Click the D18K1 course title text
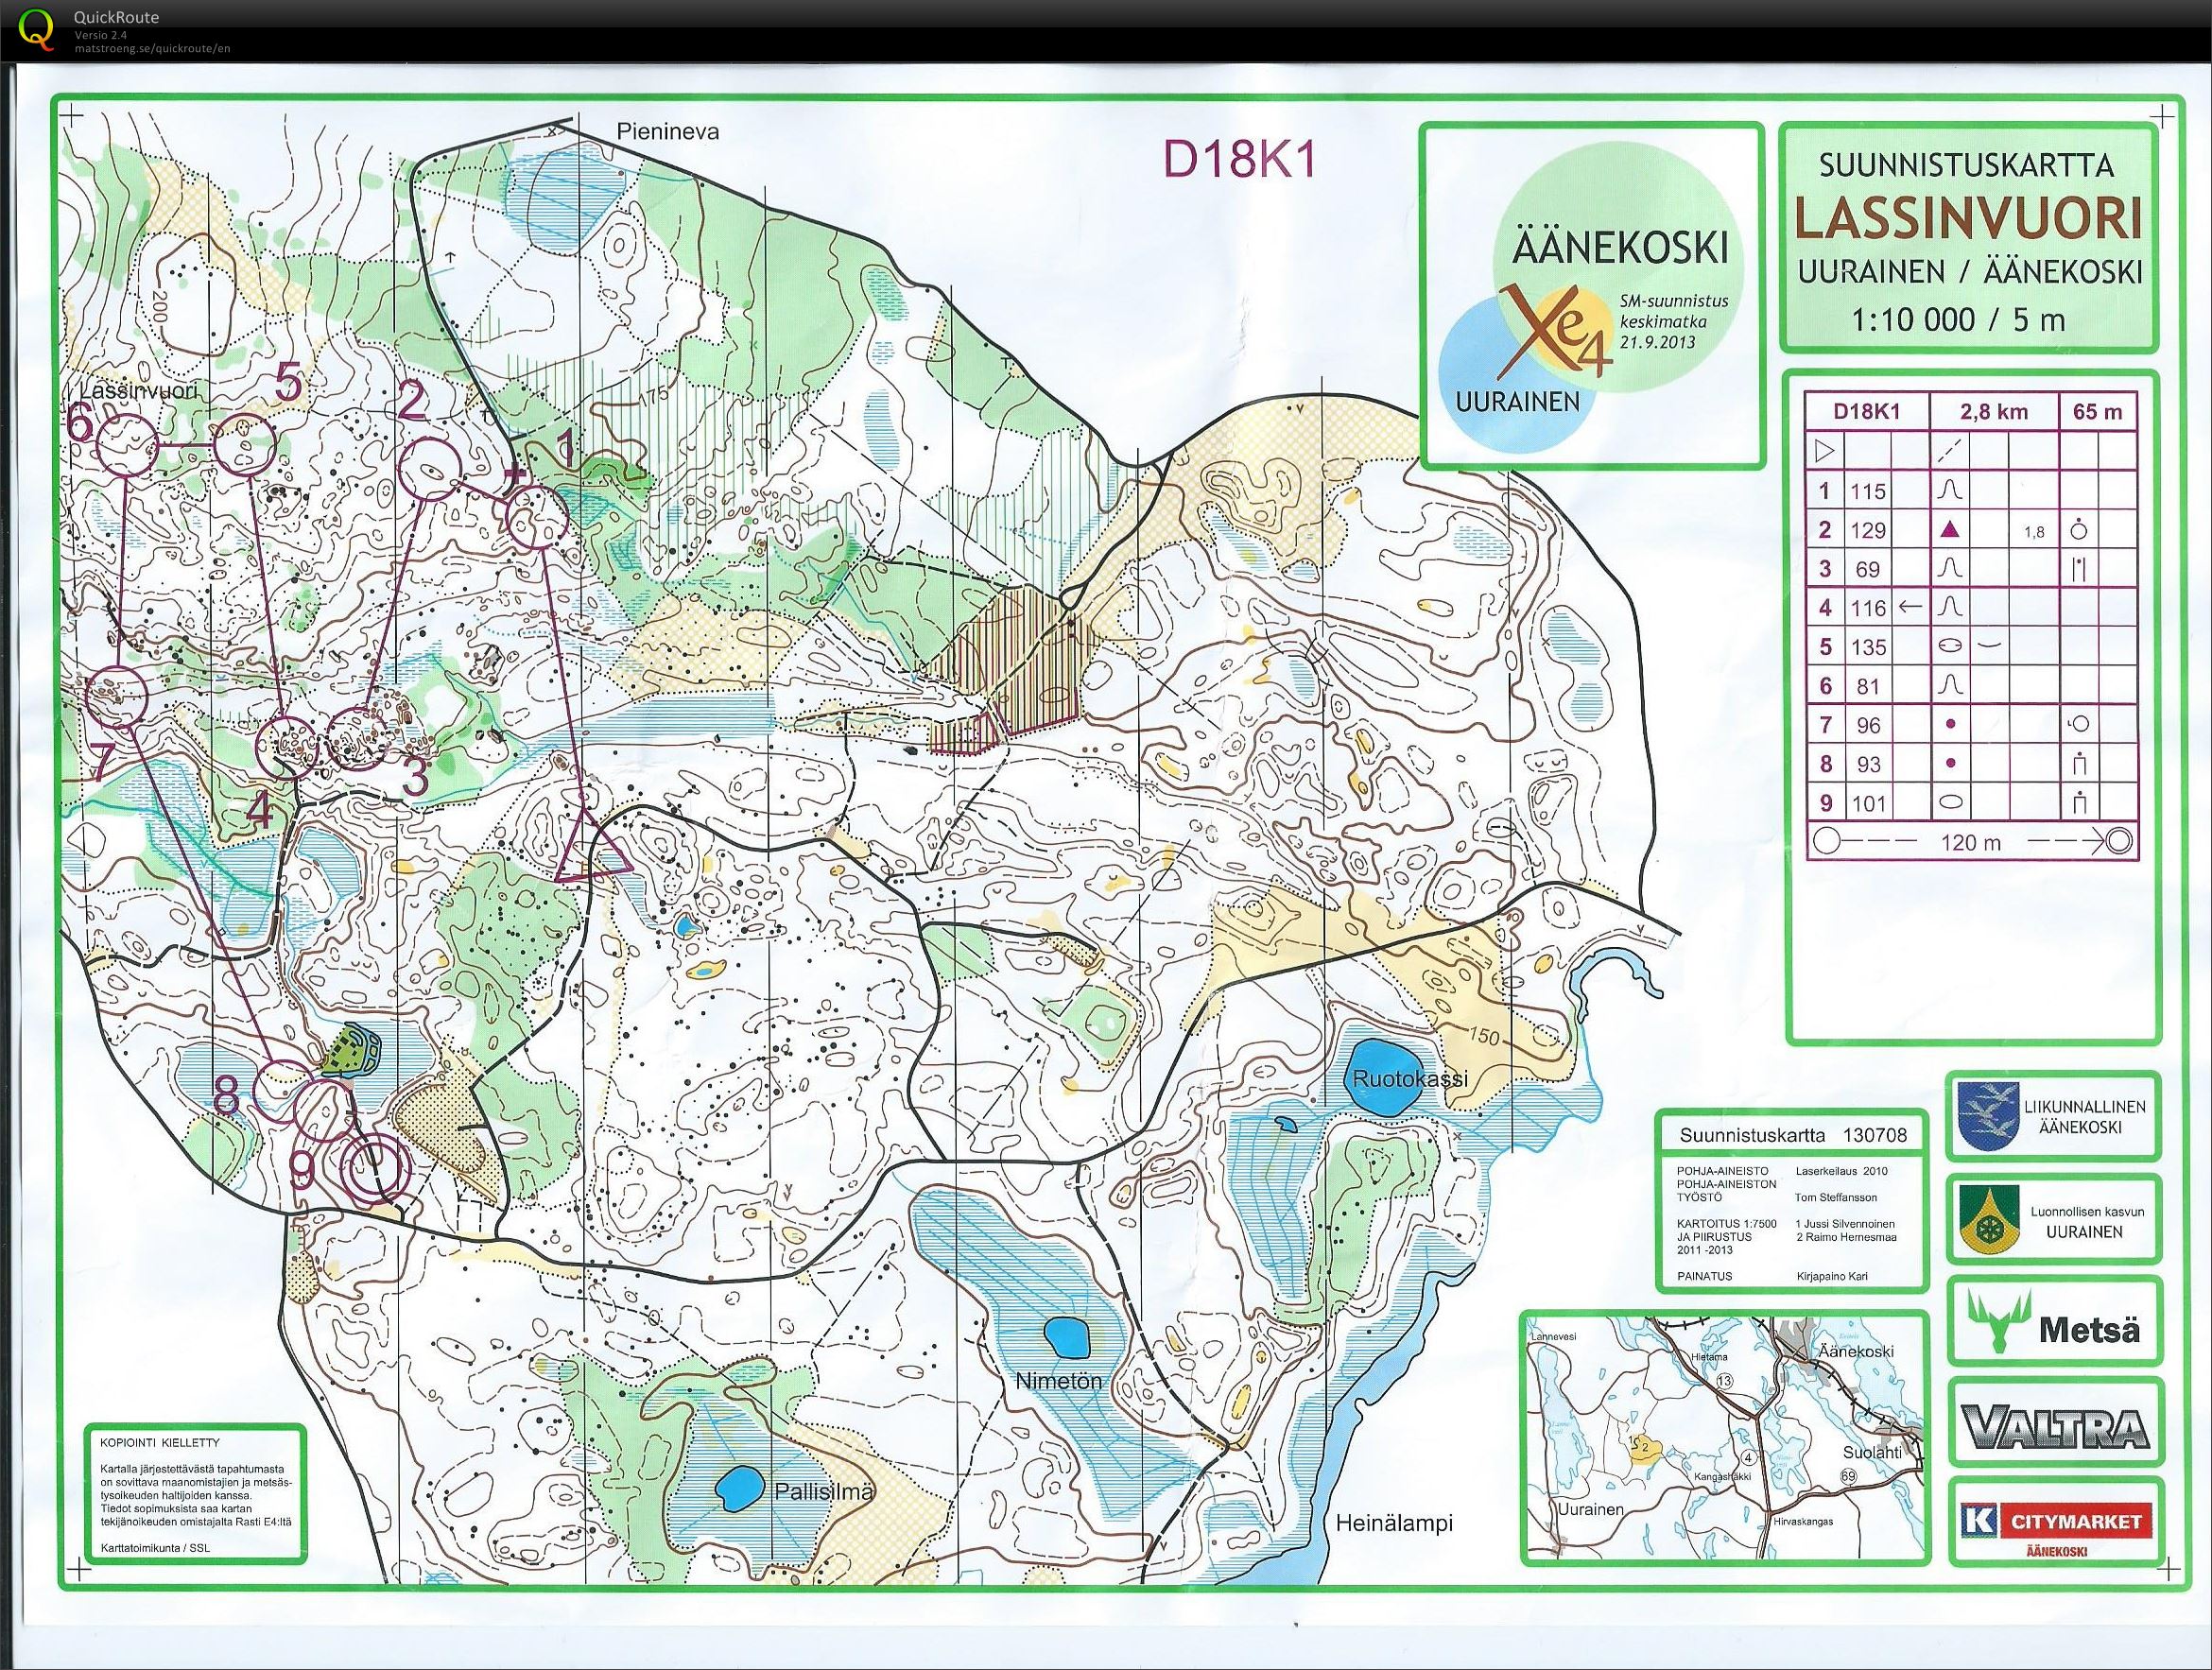This screenshot has height=1670, width=2212. pos(1238,160)
